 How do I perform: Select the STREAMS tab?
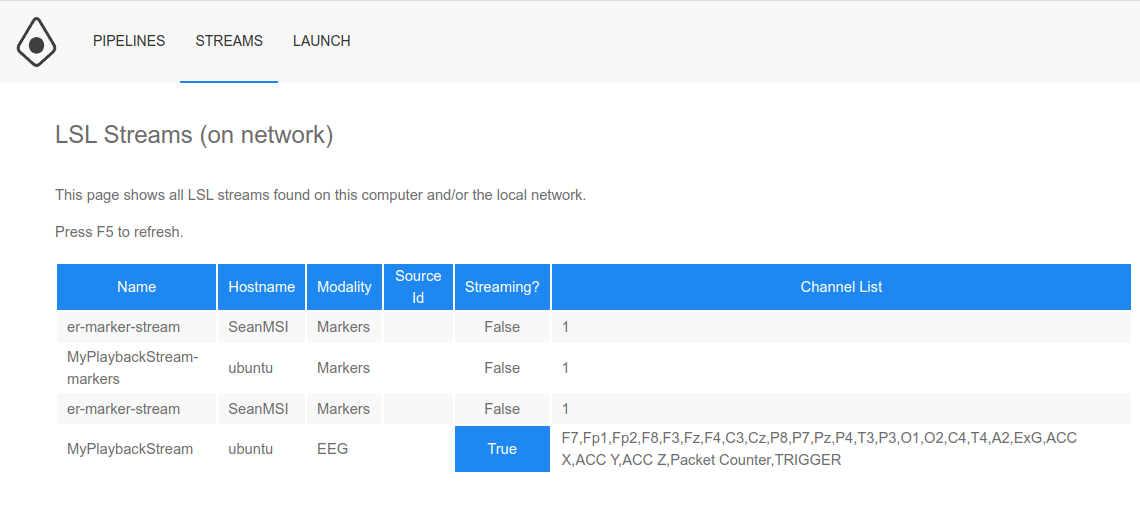[229, 41]
